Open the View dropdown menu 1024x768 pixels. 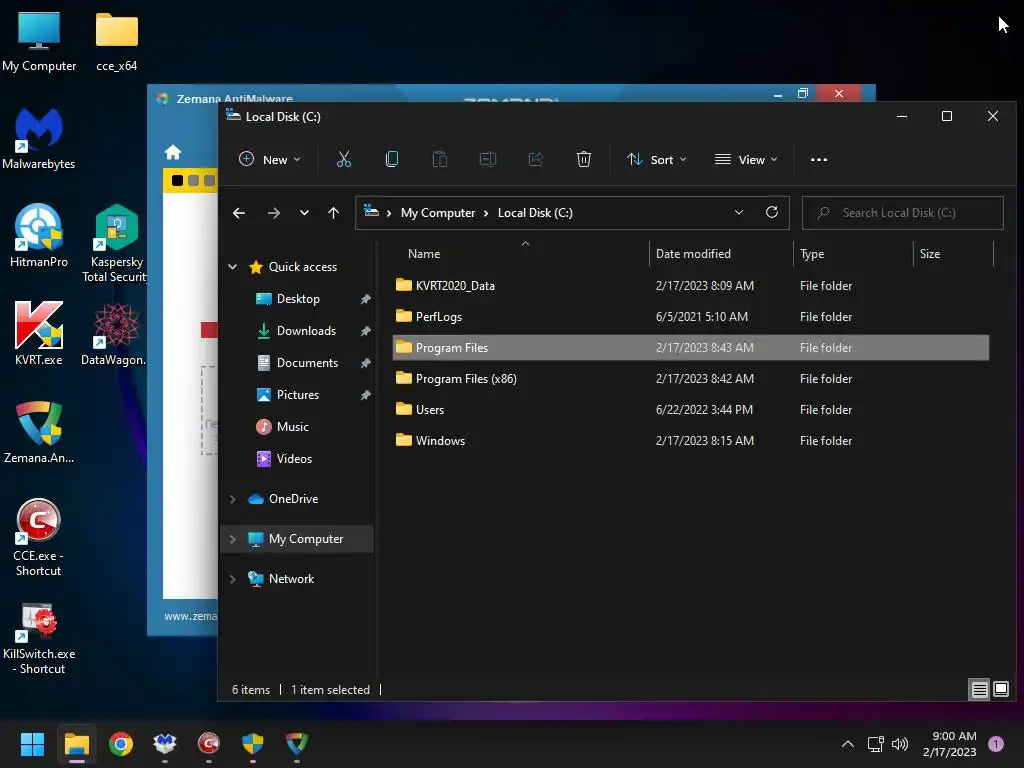[x=746, y=159]
